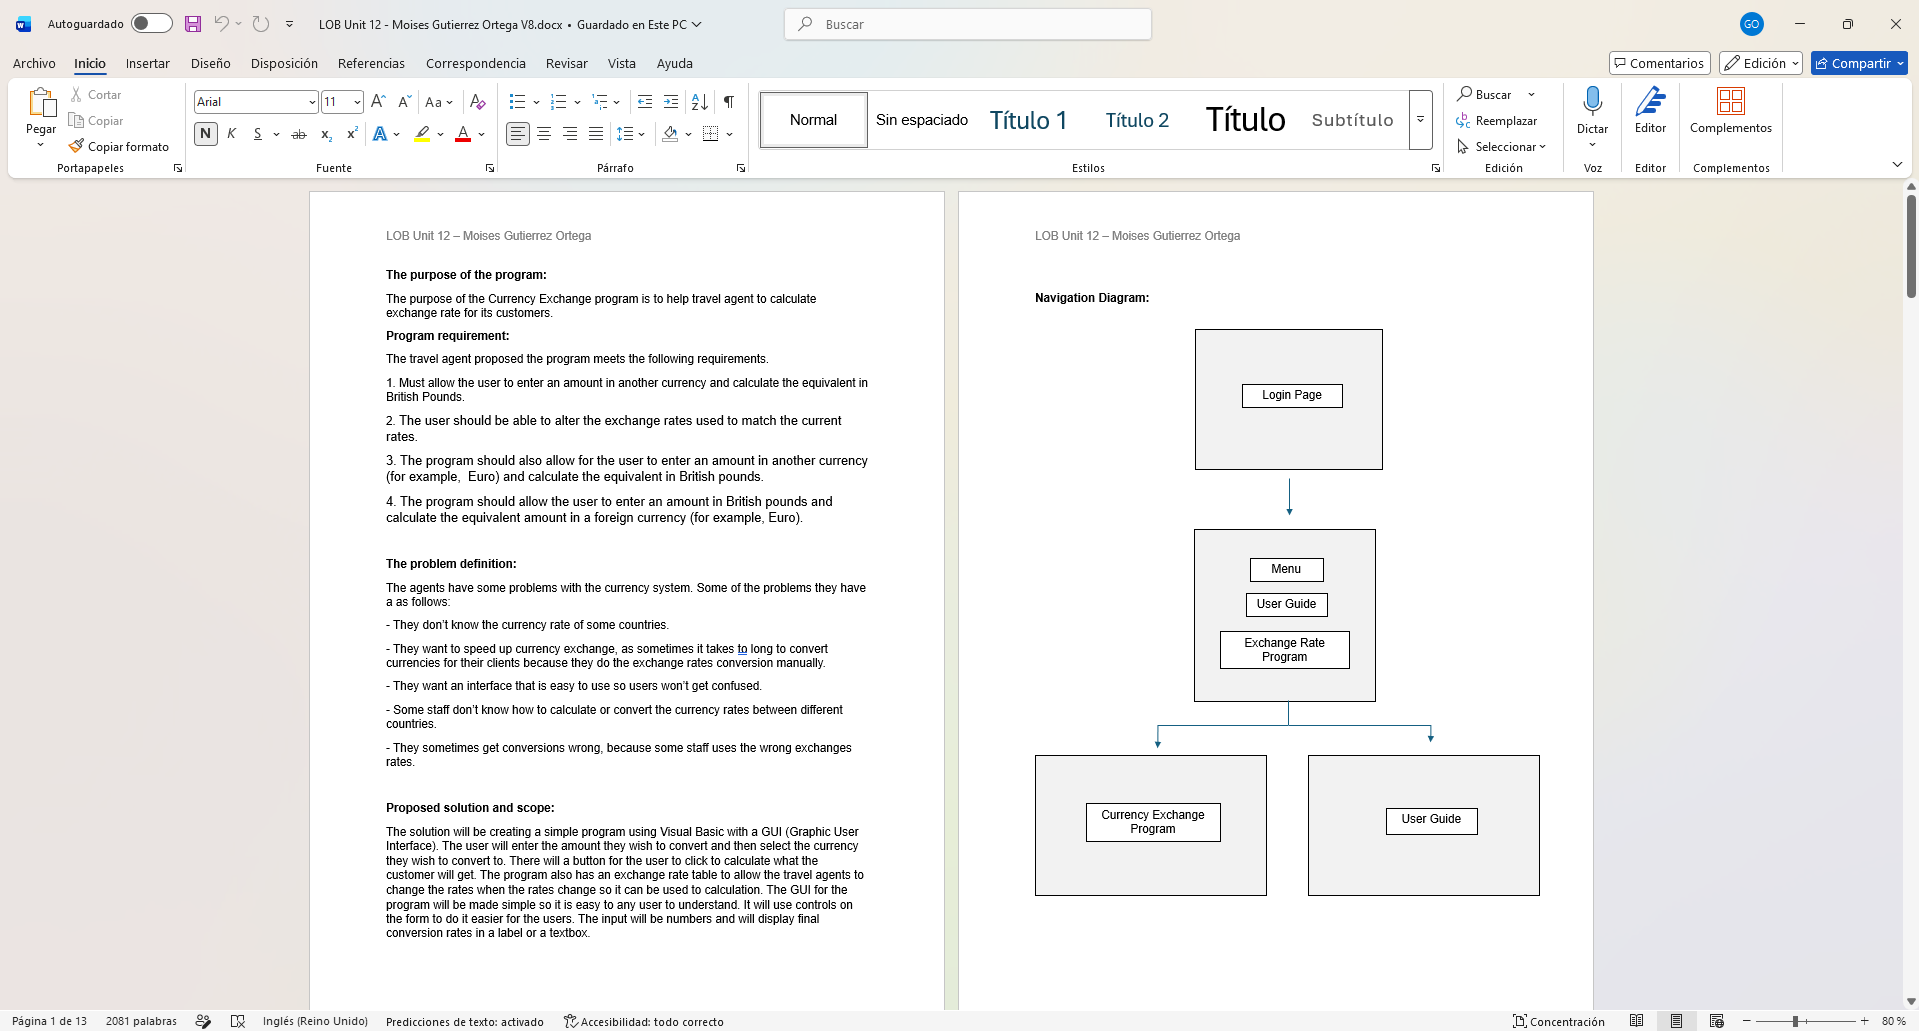Open the Referencias tab
Viewport: 1919px width, 1031px height.
coord(371,63)
